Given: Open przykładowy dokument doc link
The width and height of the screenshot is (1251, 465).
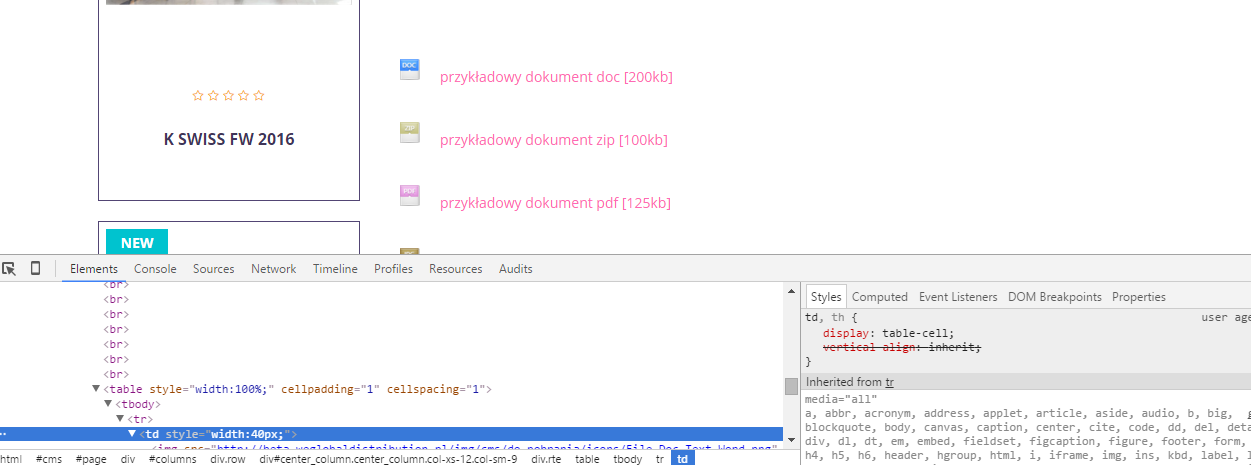Looking at the screenshot, I should coord(556,77).
